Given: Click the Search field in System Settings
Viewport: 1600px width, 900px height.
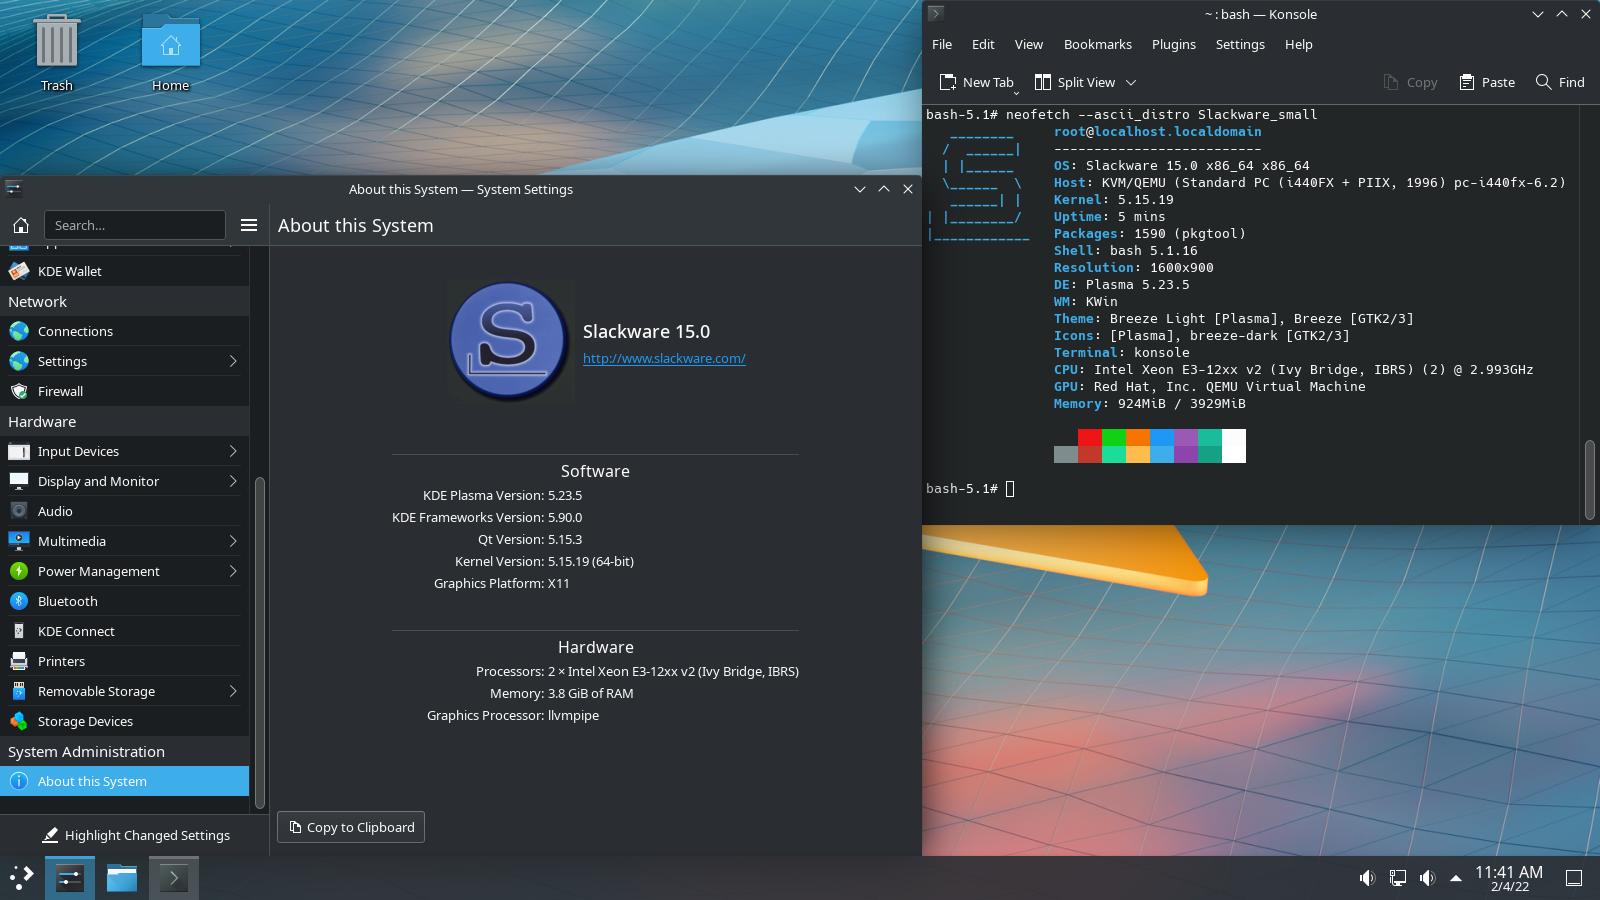Looking at the screenshot, I should (x=135, y=225).
